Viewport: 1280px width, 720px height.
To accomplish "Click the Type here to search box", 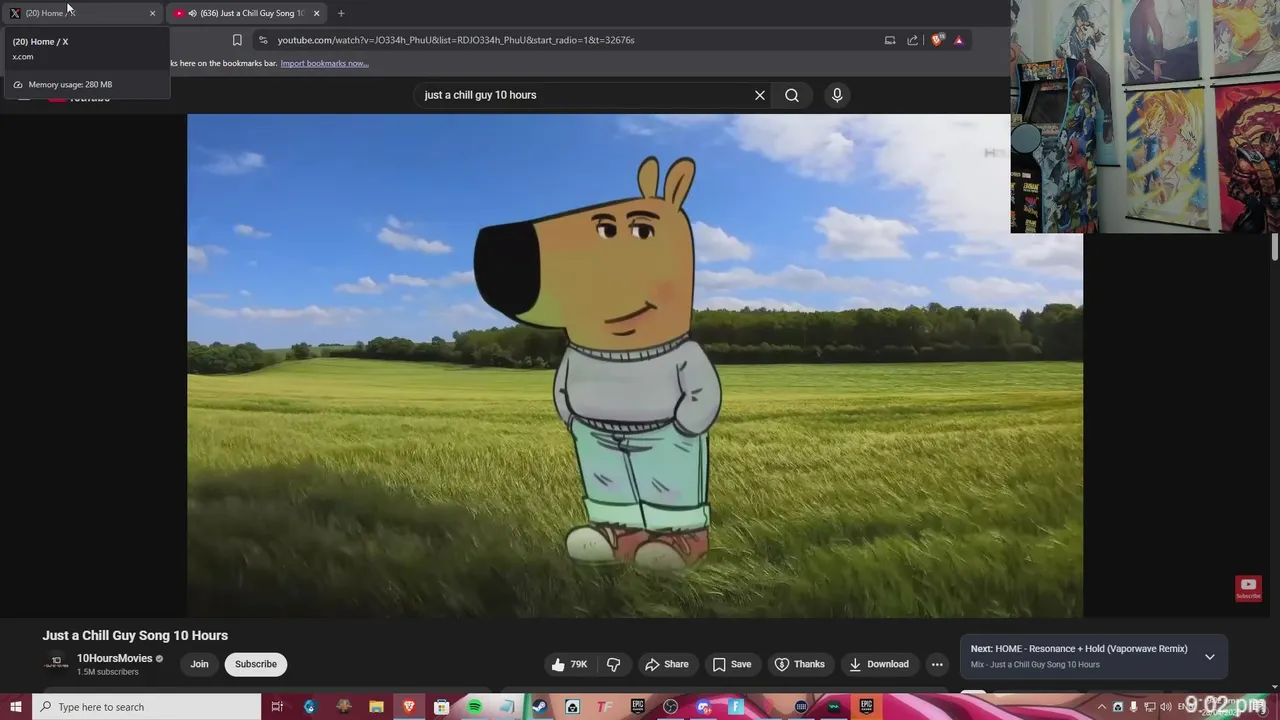I will pos(147,707).
